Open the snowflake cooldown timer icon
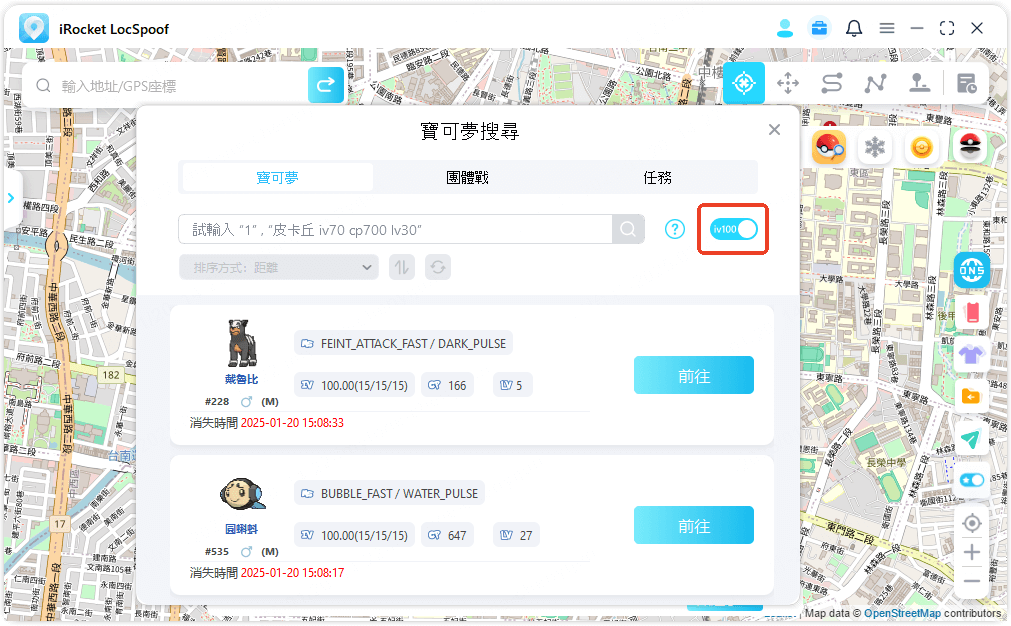 [x=875, y=148]
